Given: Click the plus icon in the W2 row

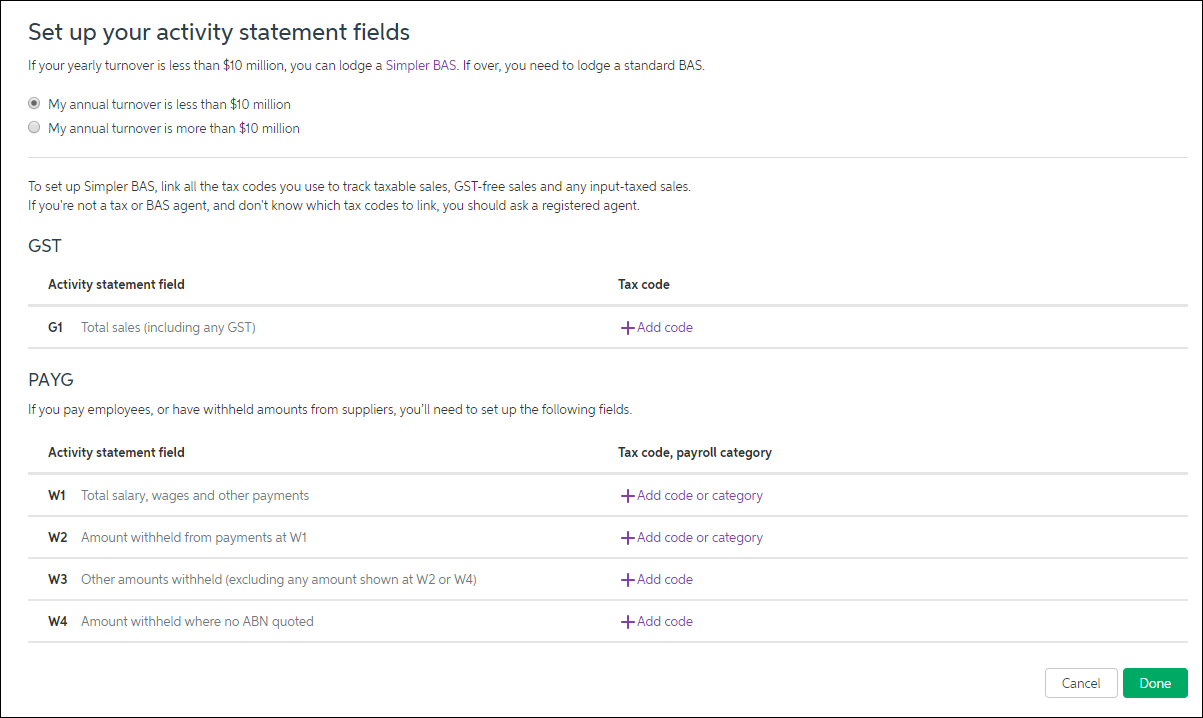Looking at the screenshot, I should (628, 538).
